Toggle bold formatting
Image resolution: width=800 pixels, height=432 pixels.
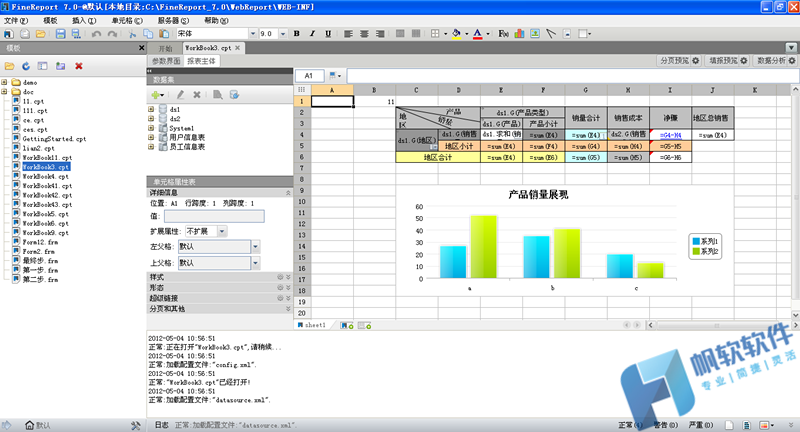pos(296,34)
